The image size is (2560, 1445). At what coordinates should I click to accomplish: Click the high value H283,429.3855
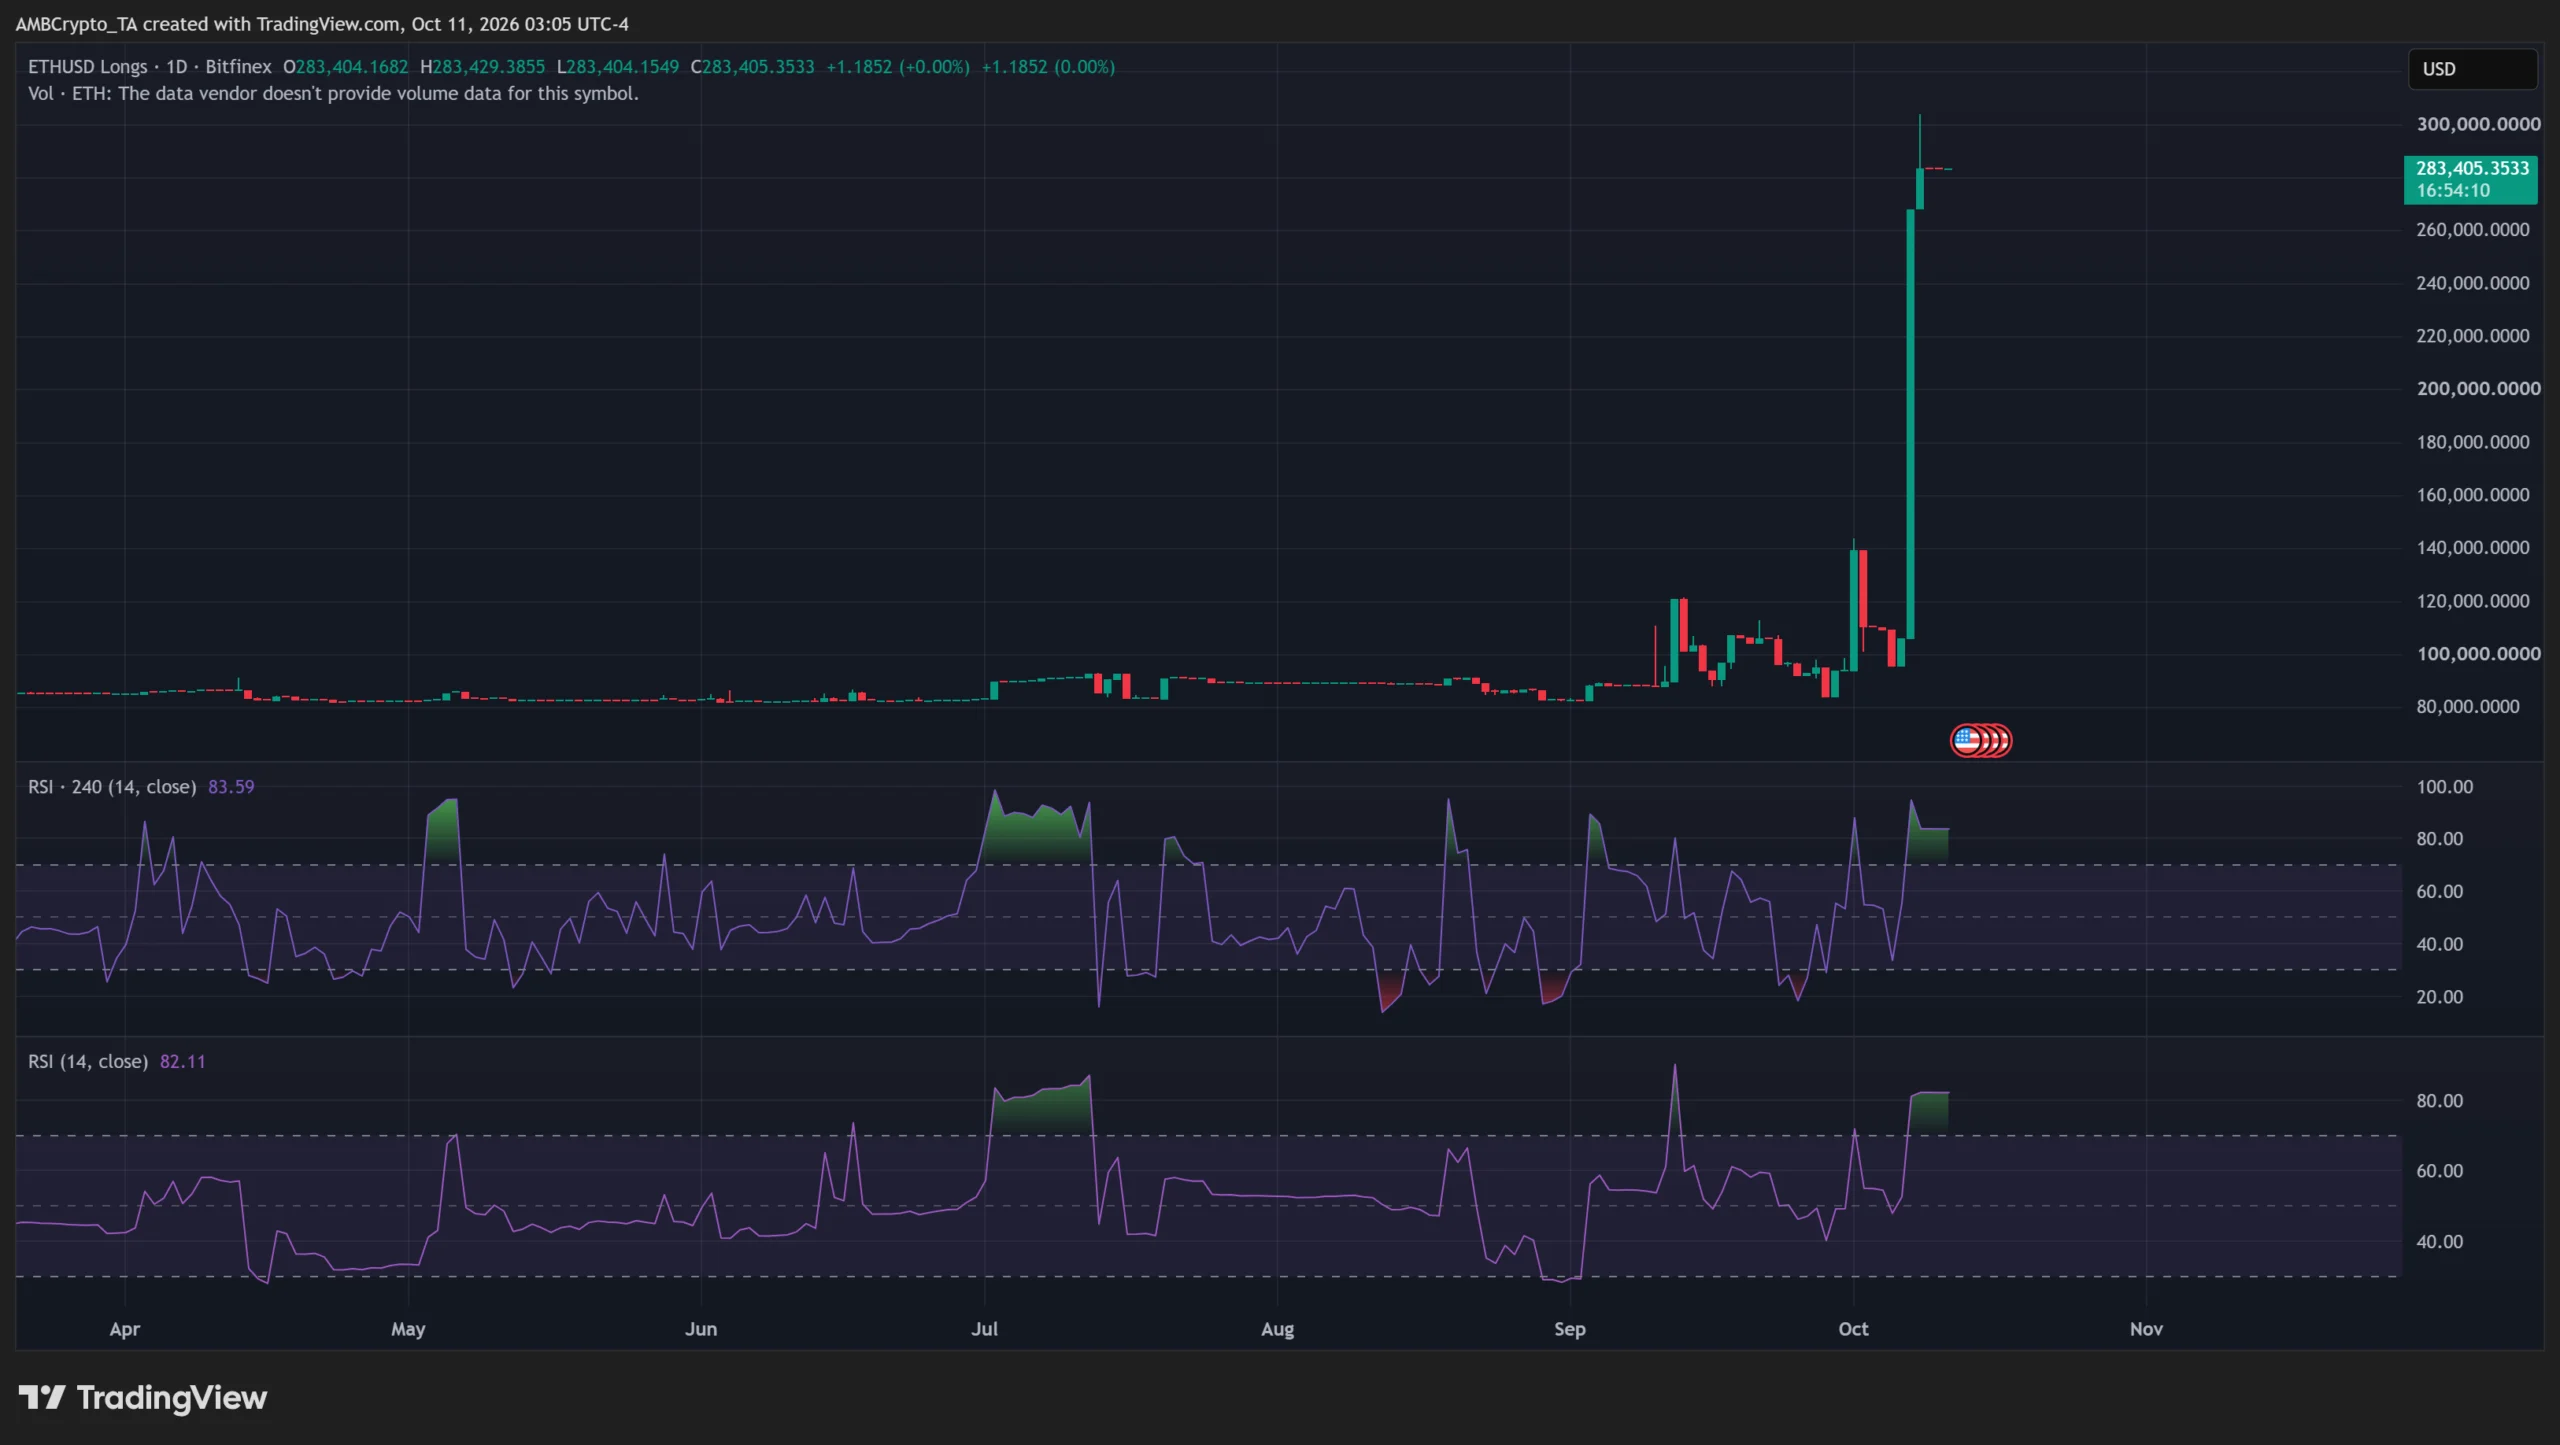pos(483,67)
